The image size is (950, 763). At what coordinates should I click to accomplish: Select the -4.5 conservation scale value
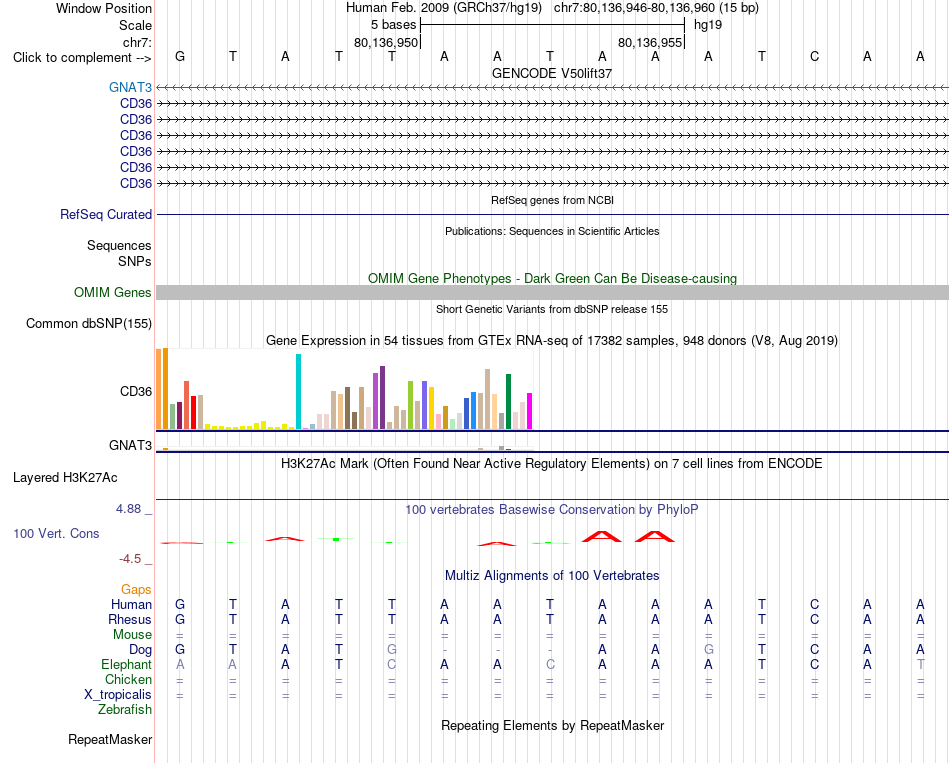pyautogui.click(x=130, y=559)
